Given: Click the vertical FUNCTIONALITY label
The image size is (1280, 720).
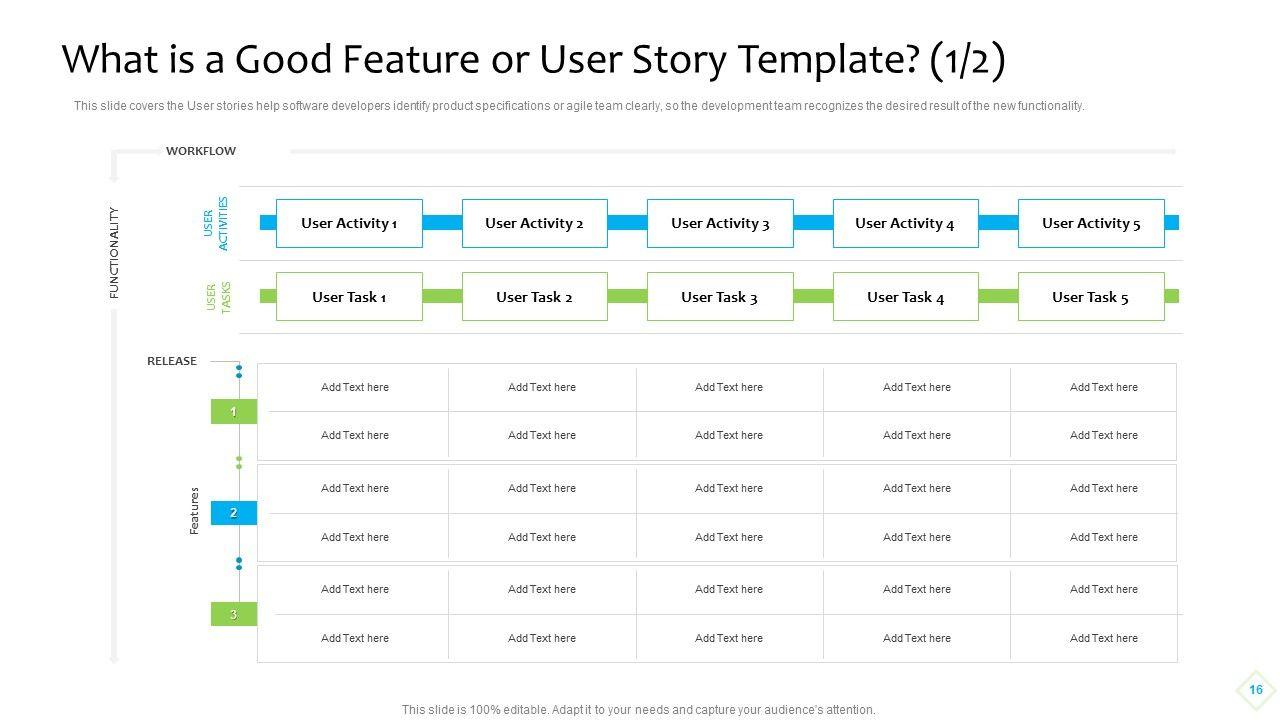Looking at the screenshot, I should 114,253.
